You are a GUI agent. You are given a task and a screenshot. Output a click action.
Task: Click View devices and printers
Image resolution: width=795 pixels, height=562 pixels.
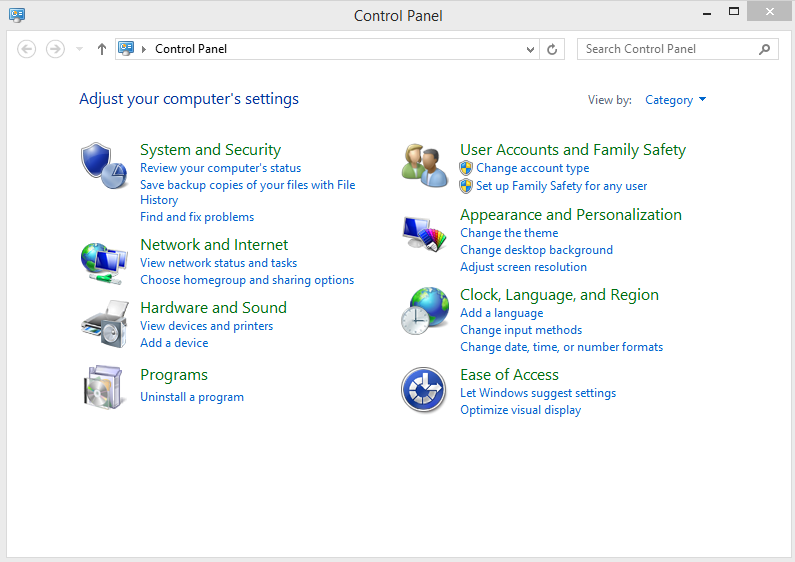coord(207,326)
